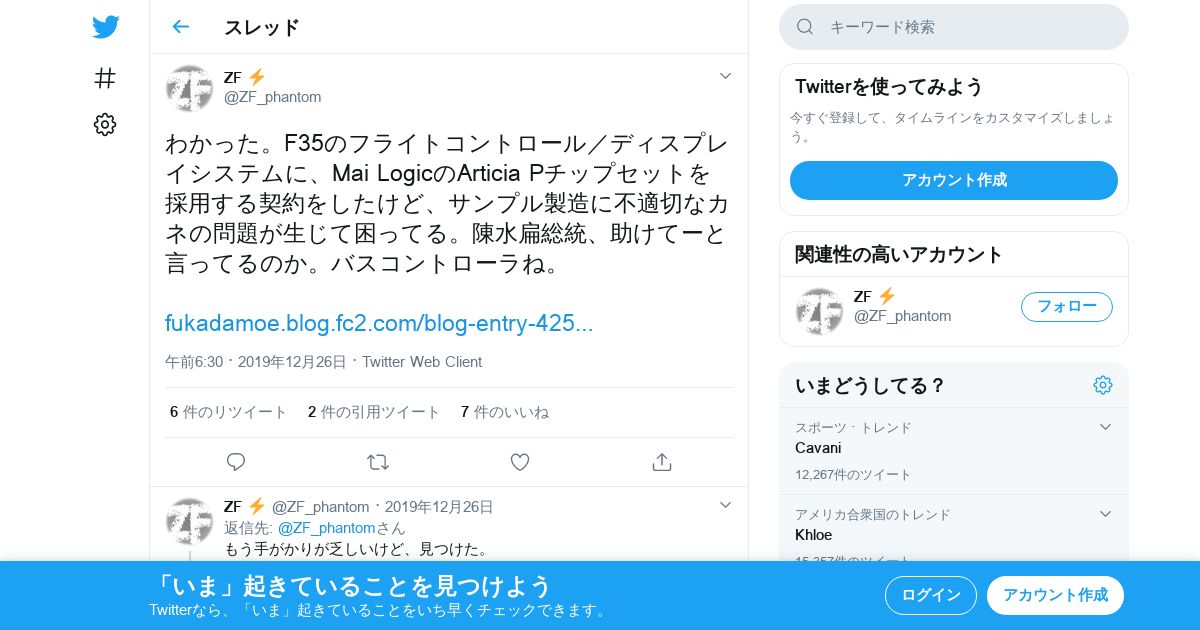Expand options chevron on the reply tweet
The image size is (1200, 630).
pos(726,505)
